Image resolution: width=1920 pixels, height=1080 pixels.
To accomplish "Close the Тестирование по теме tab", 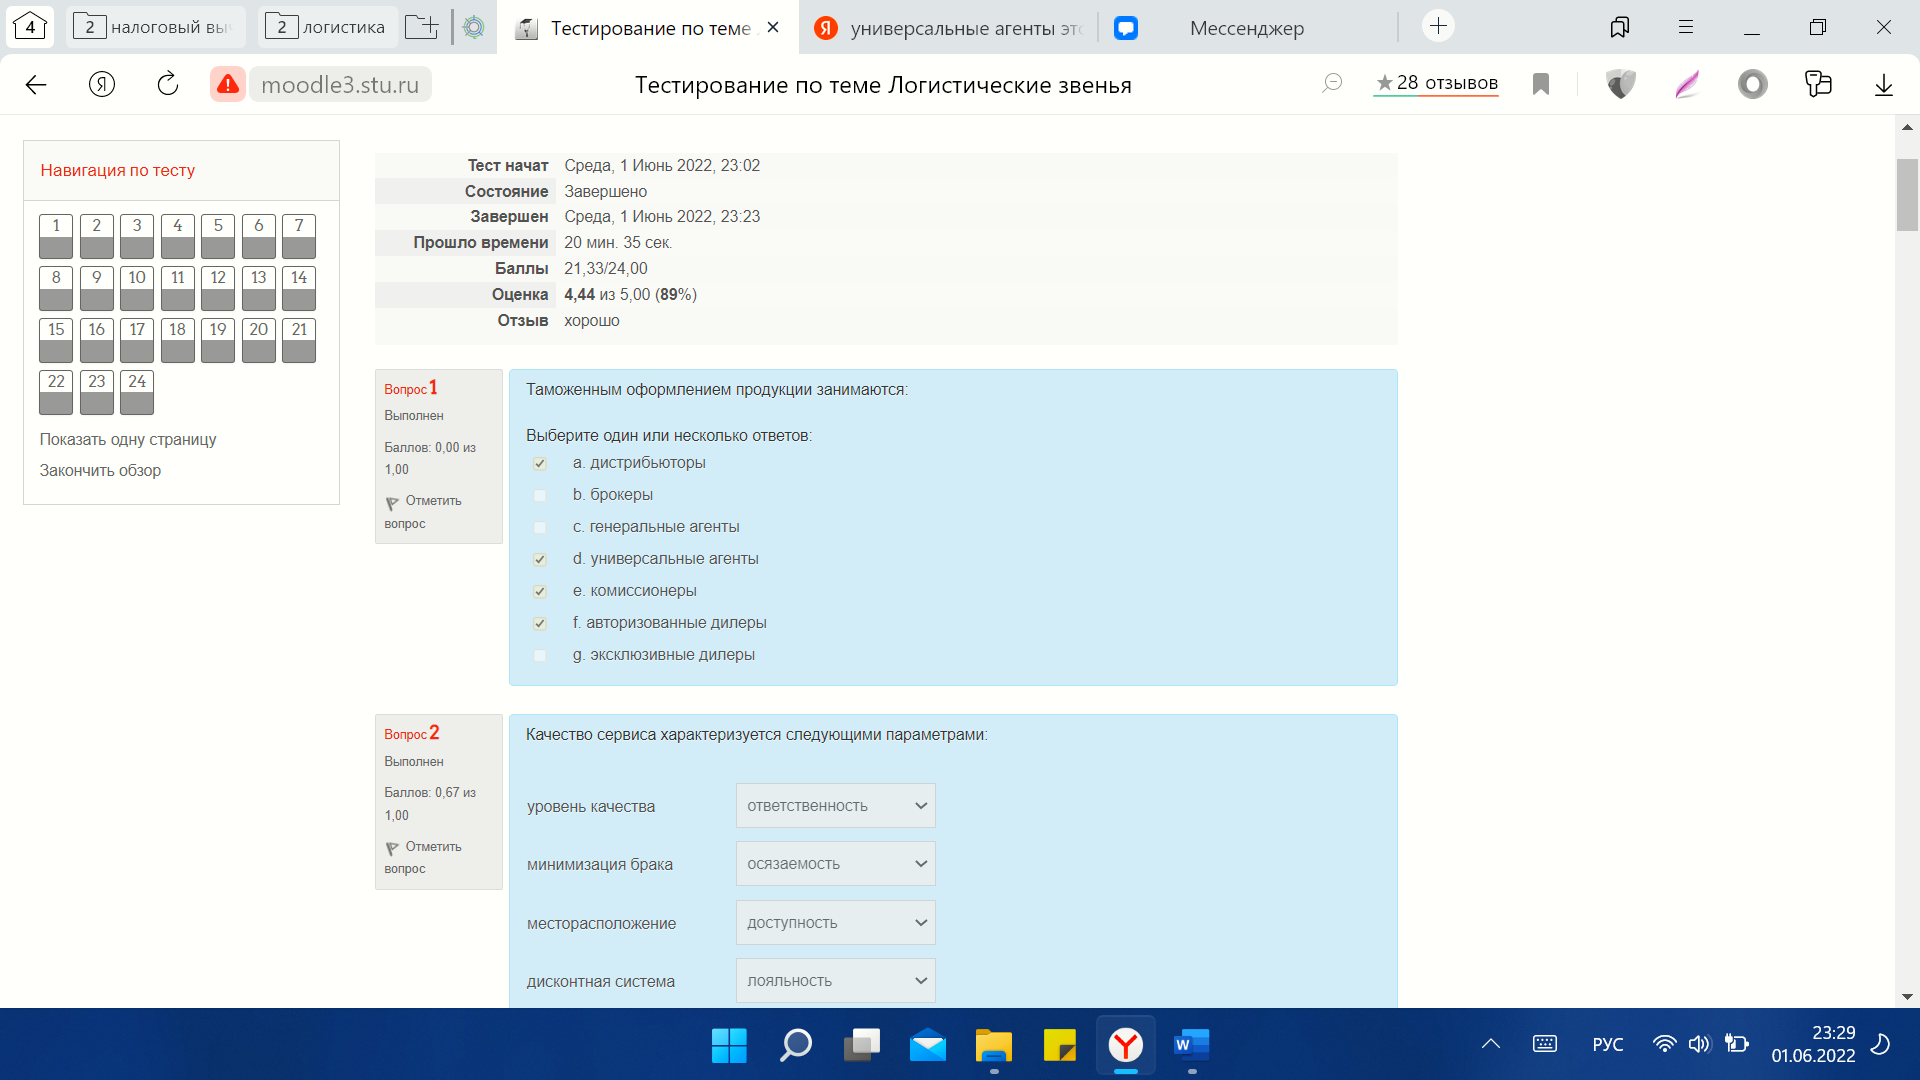I will pos(773,28).
